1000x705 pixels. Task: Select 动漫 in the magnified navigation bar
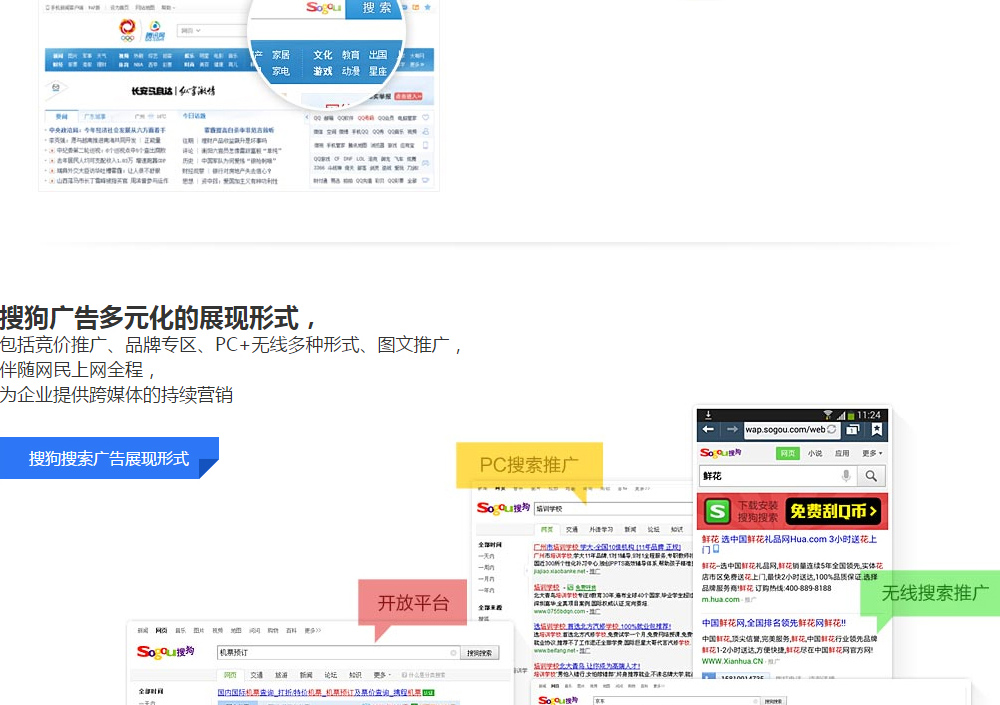click(350, 71)
